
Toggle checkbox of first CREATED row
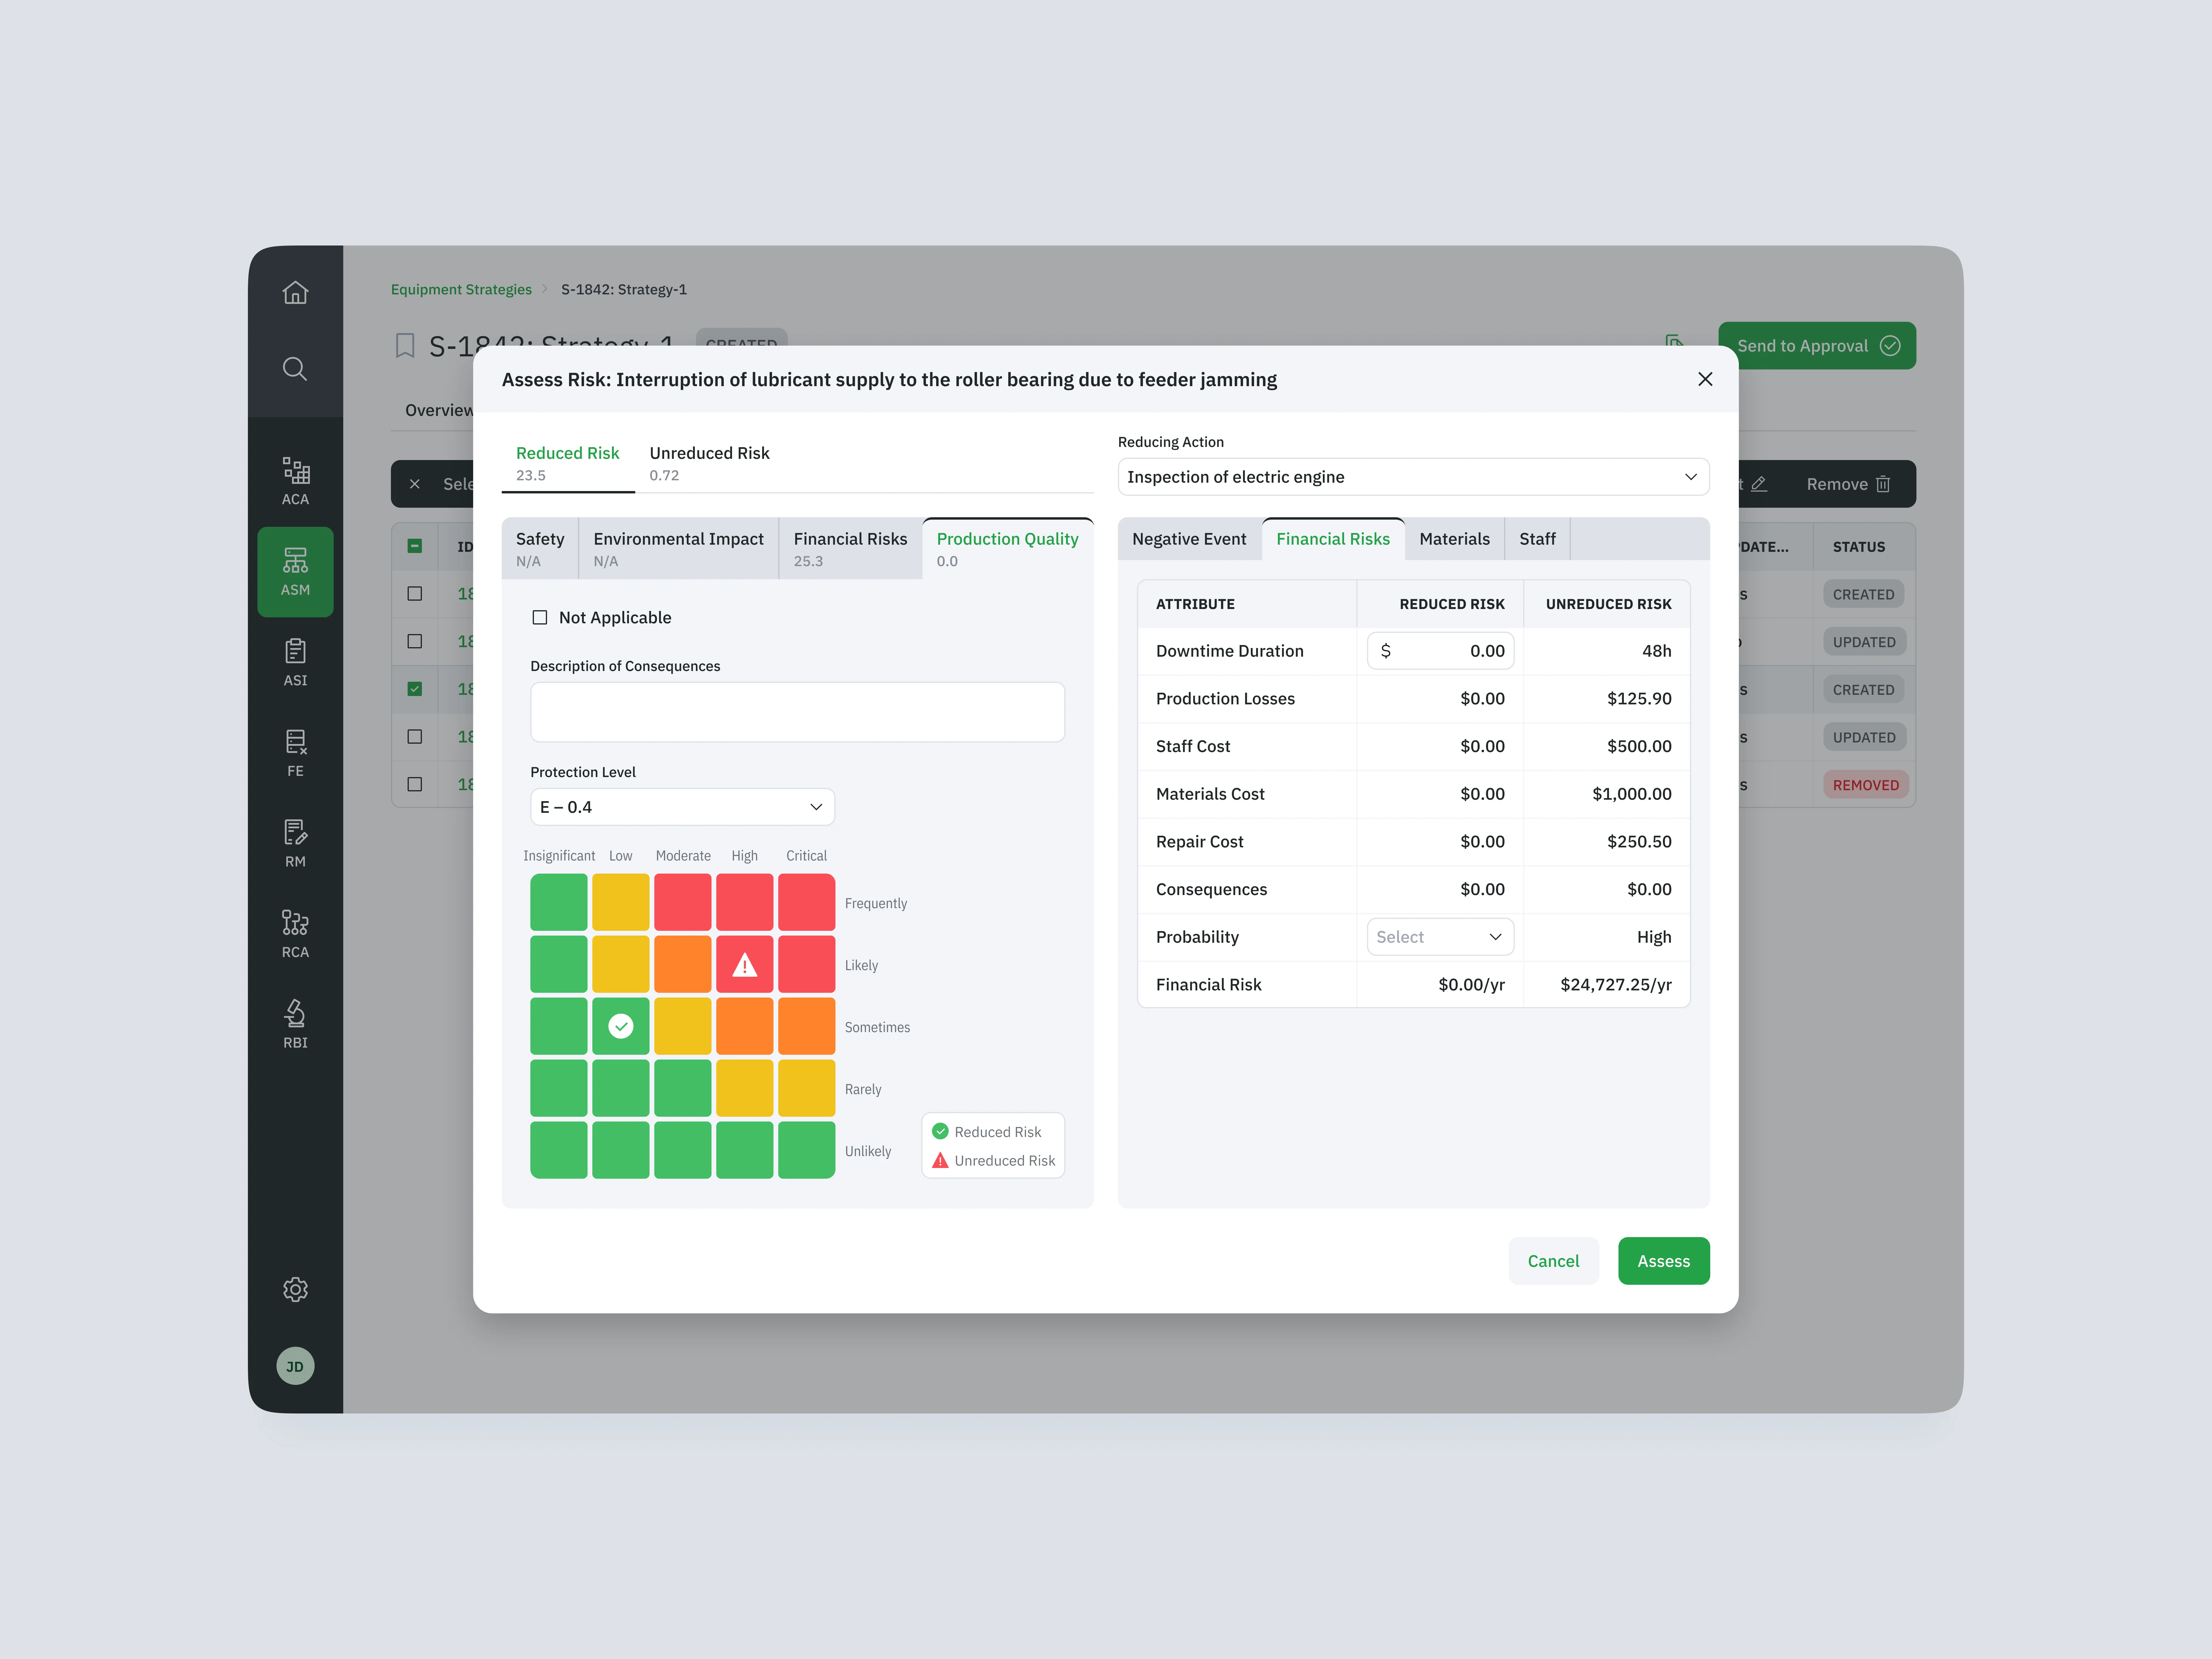415,594
